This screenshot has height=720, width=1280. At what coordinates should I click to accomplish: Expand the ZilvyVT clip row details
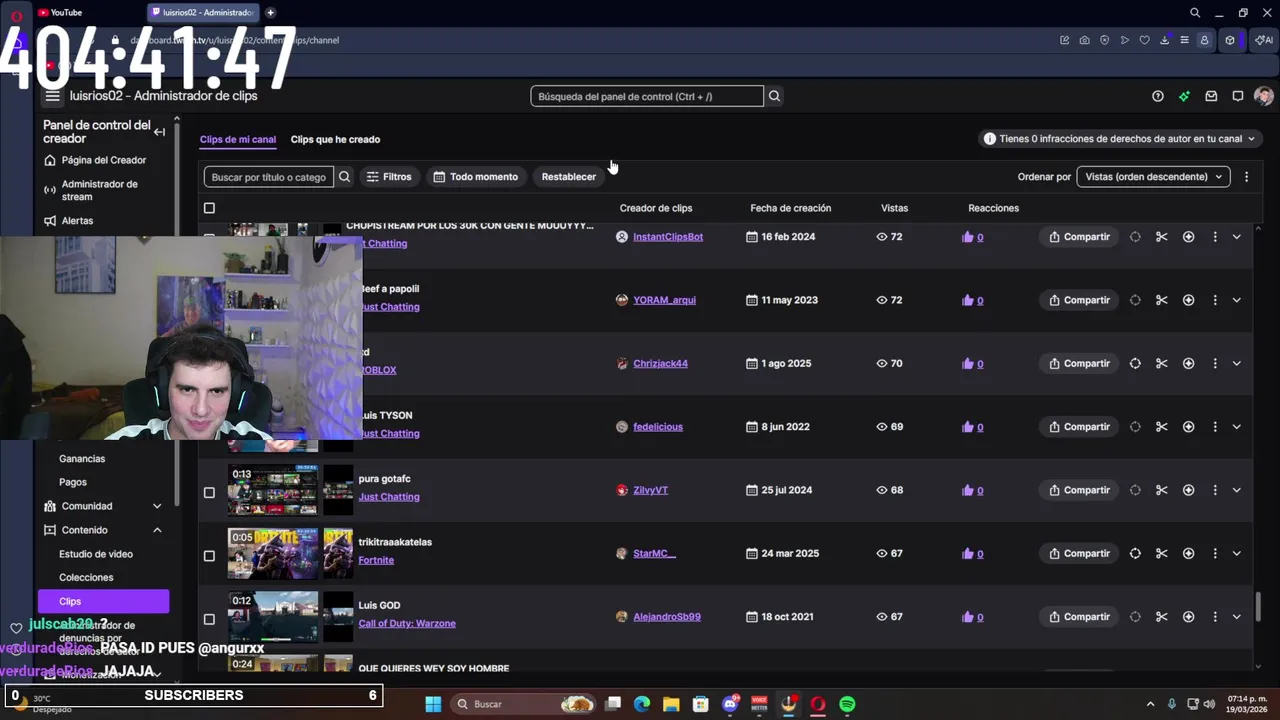tap(1237, 490)
